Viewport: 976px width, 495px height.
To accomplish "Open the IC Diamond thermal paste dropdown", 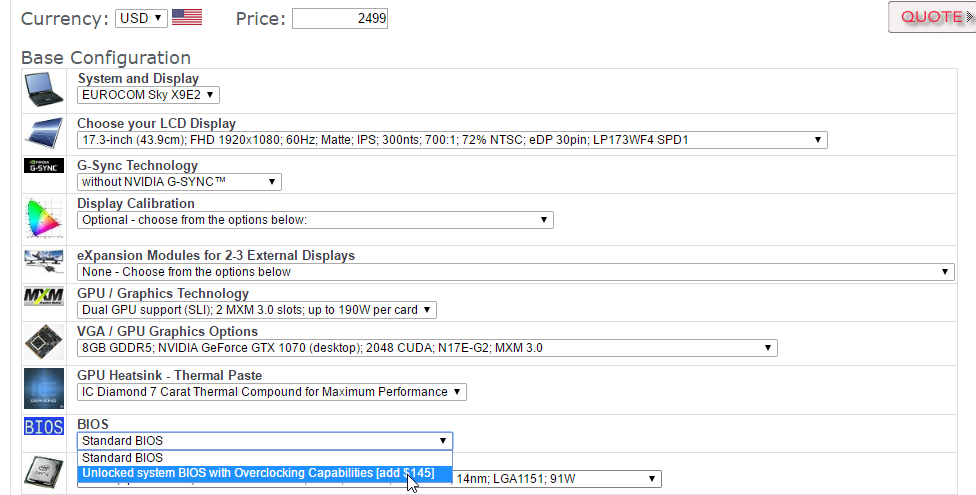I will pyautogui.click(x=271, y=392).
